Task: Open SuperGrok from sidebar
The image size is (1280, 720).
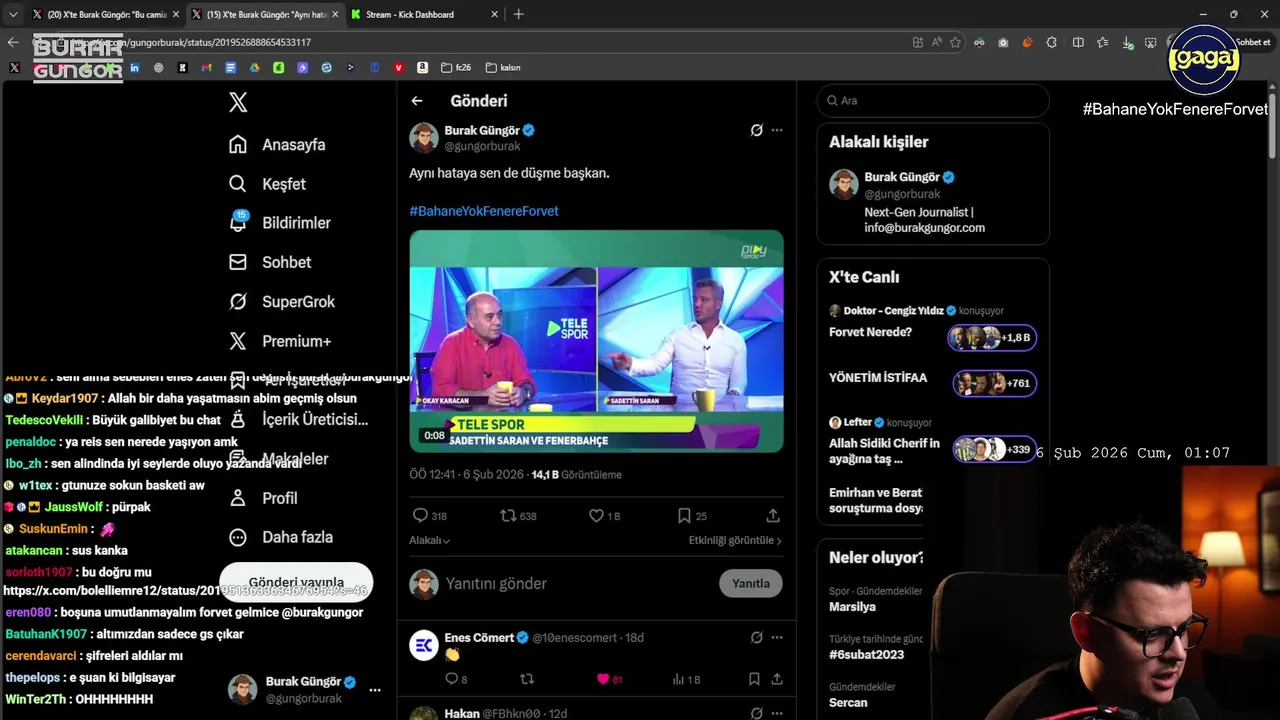Action: pos(282,302)
